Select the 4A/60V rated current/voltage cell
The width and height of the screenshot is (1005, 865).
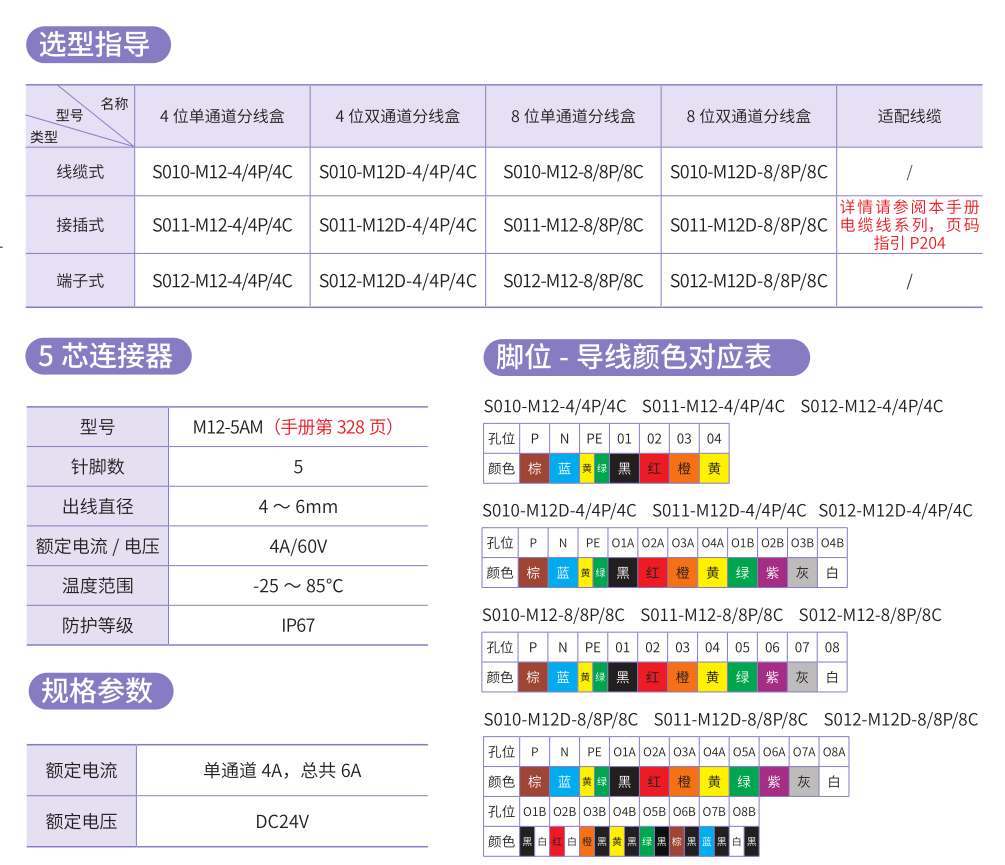(x=298, y=547)
